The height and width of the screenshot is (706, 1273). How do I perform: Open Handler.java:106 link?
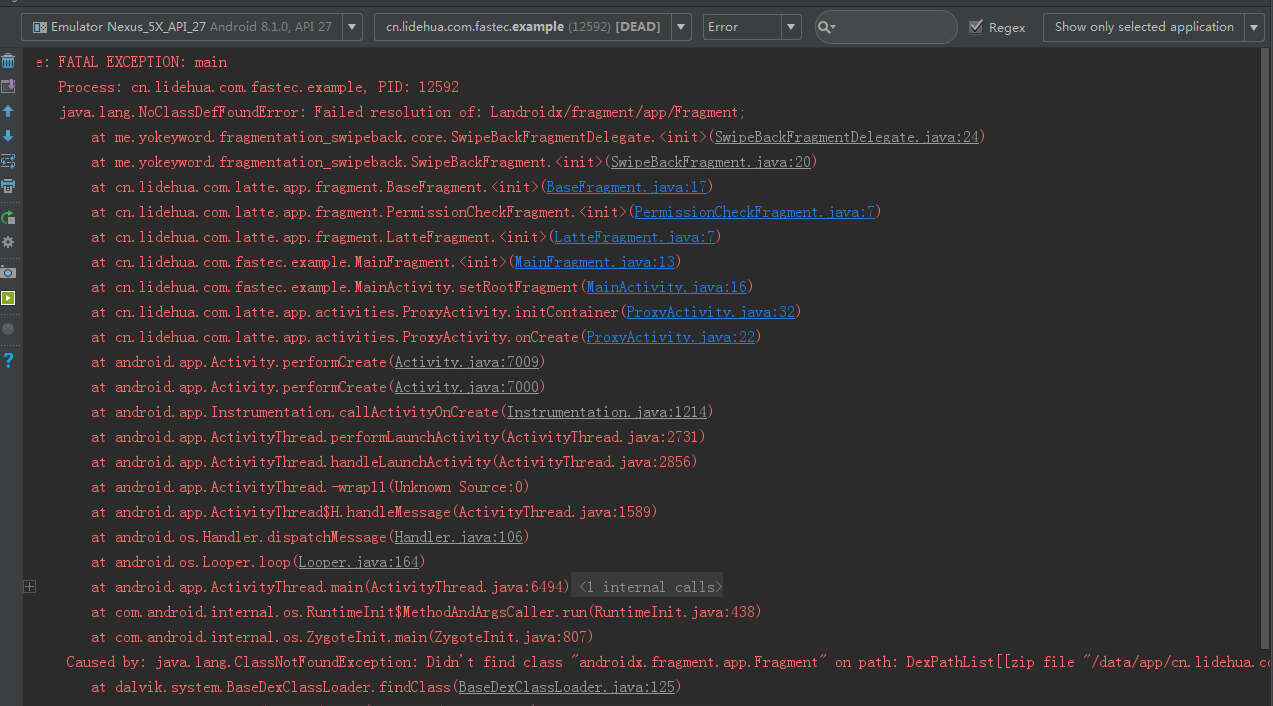click(457, 537)
